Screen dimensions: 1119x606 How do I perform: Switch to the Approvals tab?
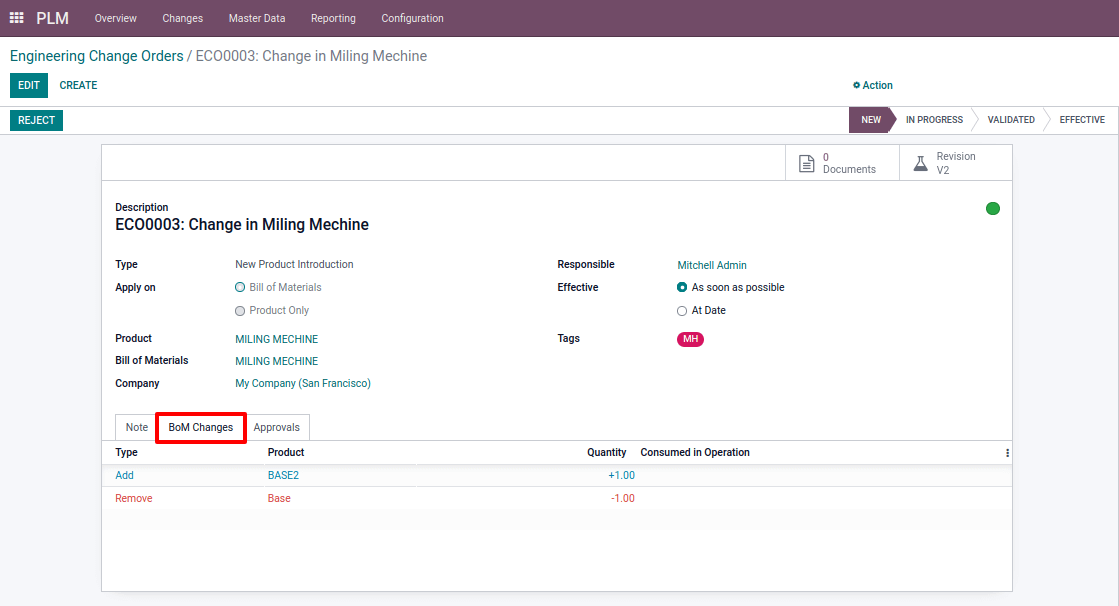pos(276,427)
